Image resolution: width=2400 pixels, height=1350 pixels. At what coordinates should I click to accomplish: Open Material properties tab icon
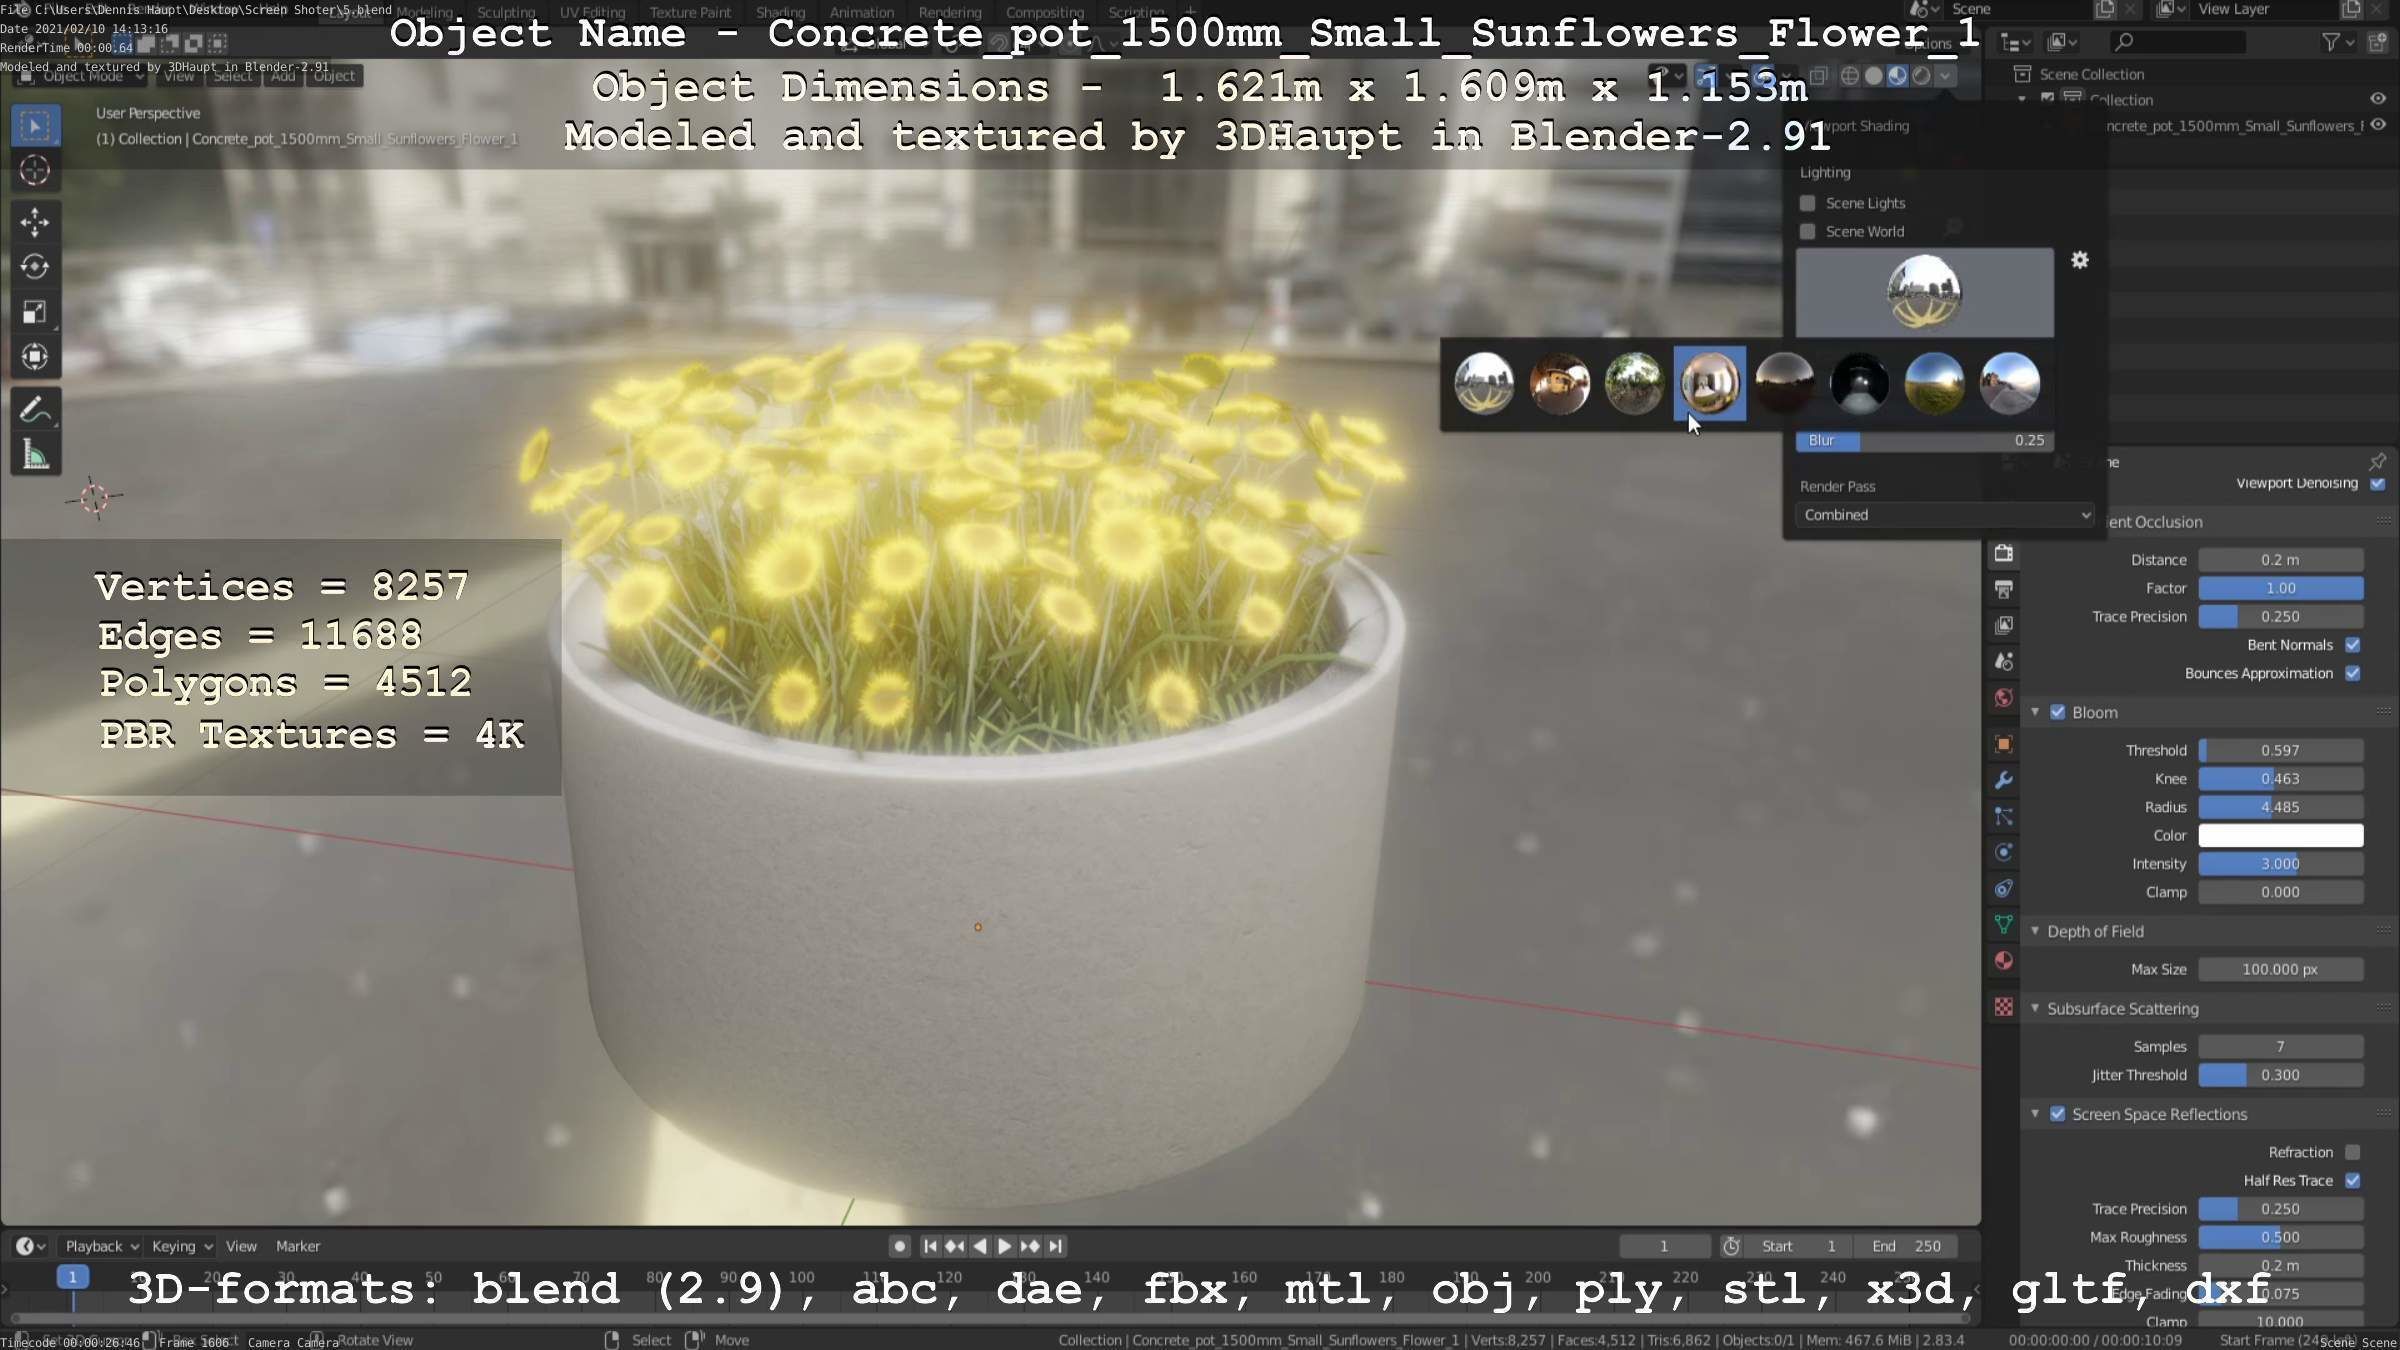2003,960
